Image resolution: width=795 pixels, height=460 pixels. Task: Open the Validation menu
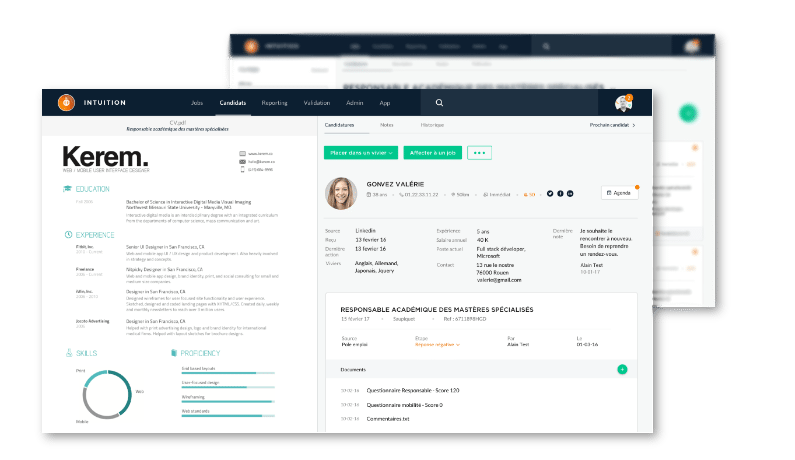point(317,103)
